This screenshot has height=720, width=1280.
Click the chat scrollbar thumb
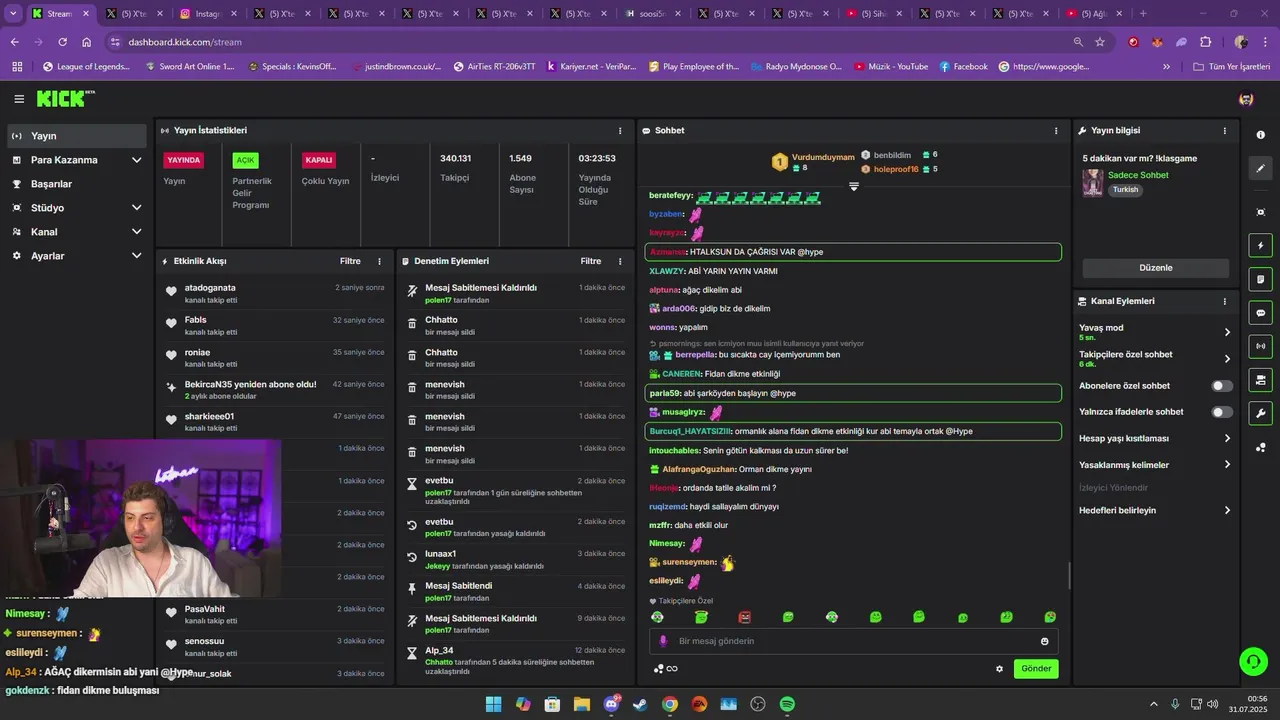pyautogui.click(x=1070, y=576)
